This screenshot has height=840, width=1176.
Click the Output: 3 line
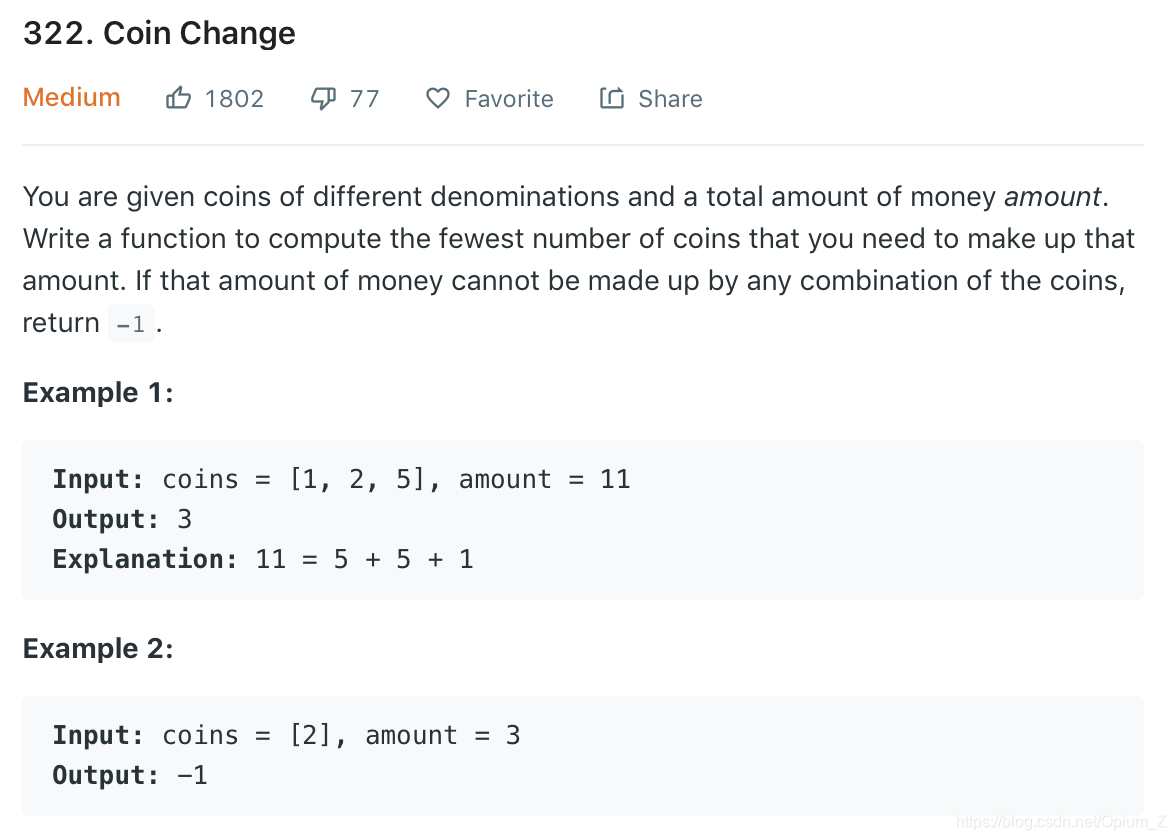122,519
